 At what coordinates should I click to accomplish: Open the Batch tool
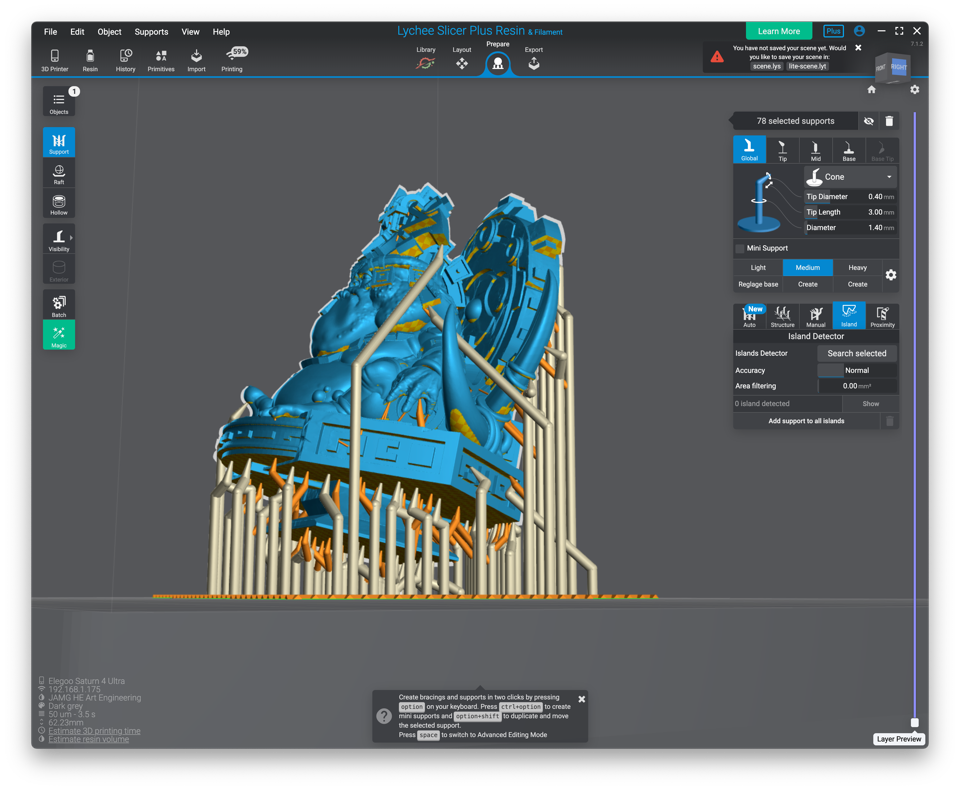point(59,305)
